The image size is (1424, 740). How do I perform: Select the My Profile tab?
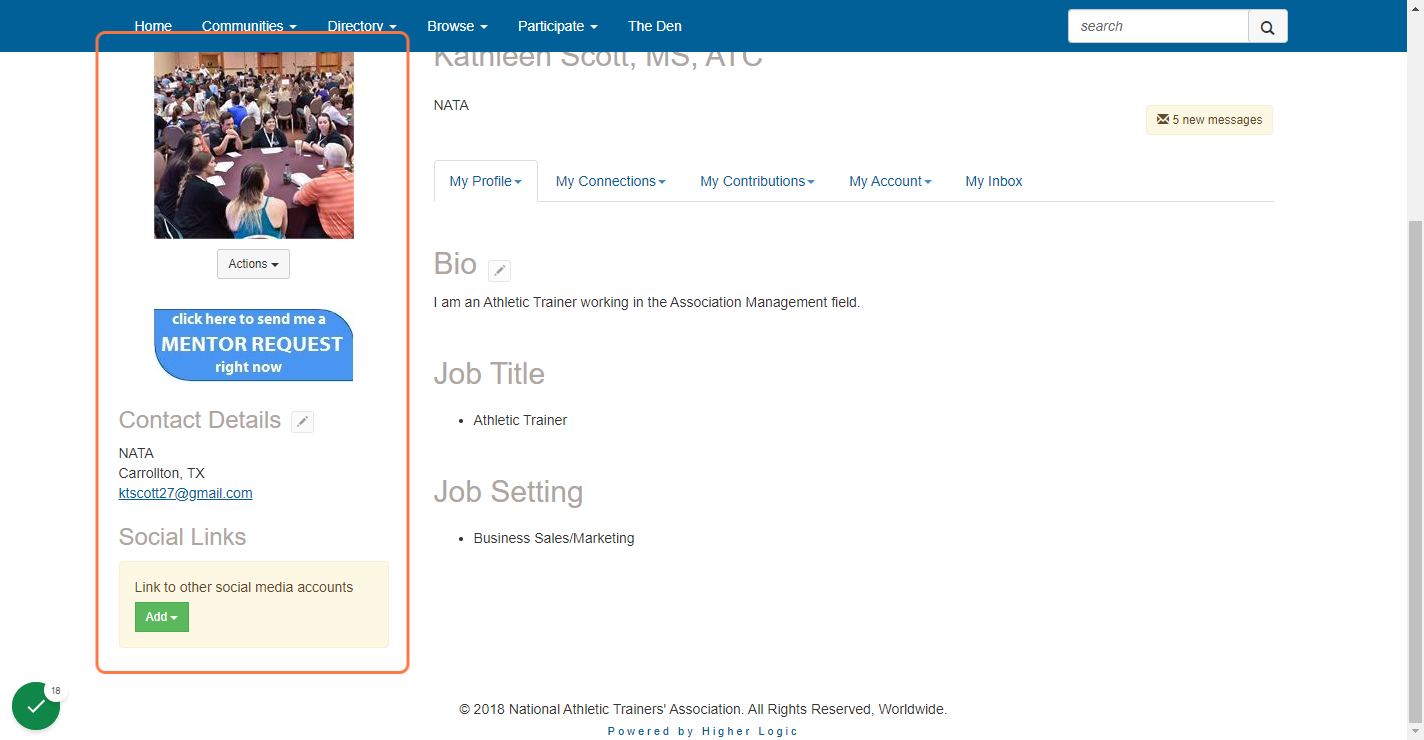point(486,181)
